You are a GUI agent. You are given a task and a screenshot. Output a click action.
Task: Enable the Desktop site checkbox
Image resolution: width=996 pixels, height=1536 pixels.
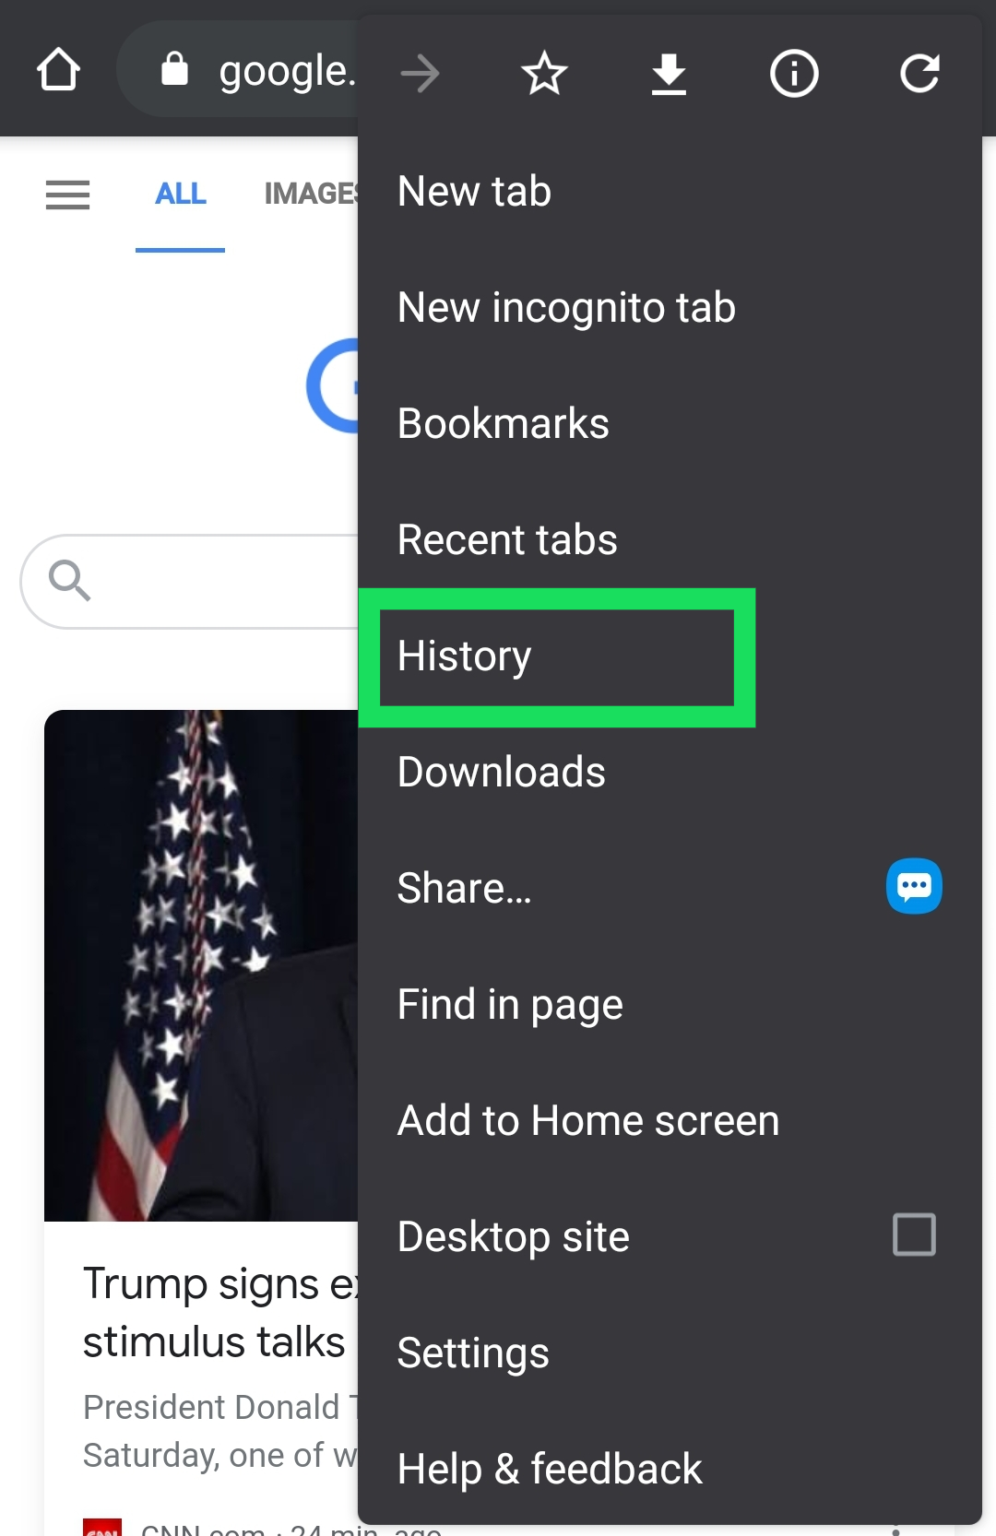[x=913, y=1234]
